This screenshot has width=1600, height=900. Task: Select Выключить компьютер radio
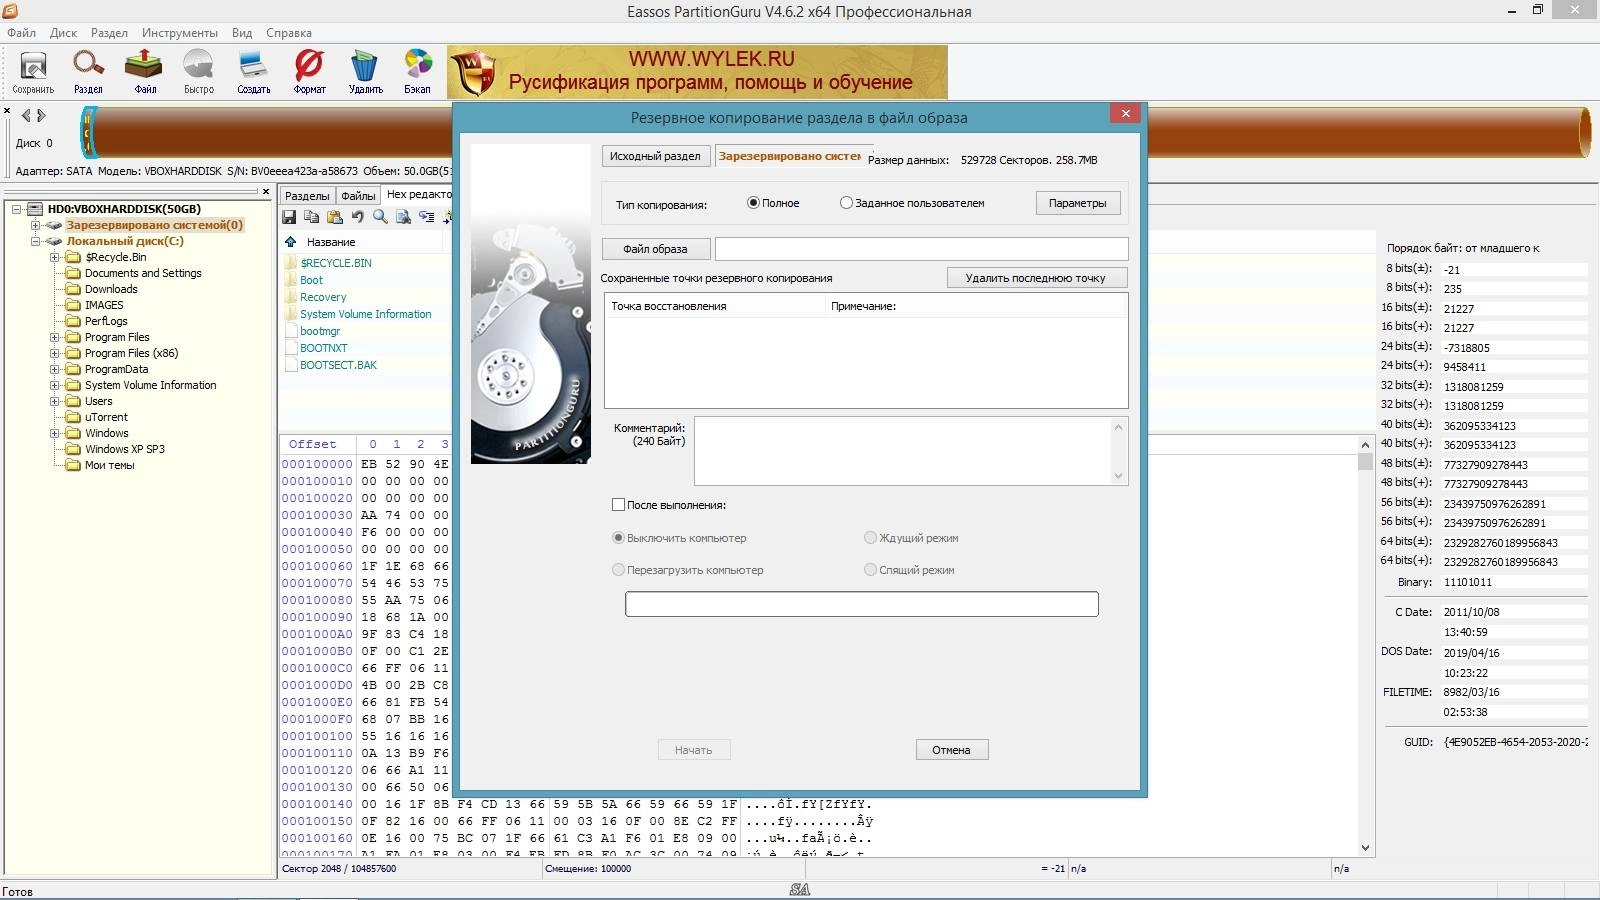618,538
